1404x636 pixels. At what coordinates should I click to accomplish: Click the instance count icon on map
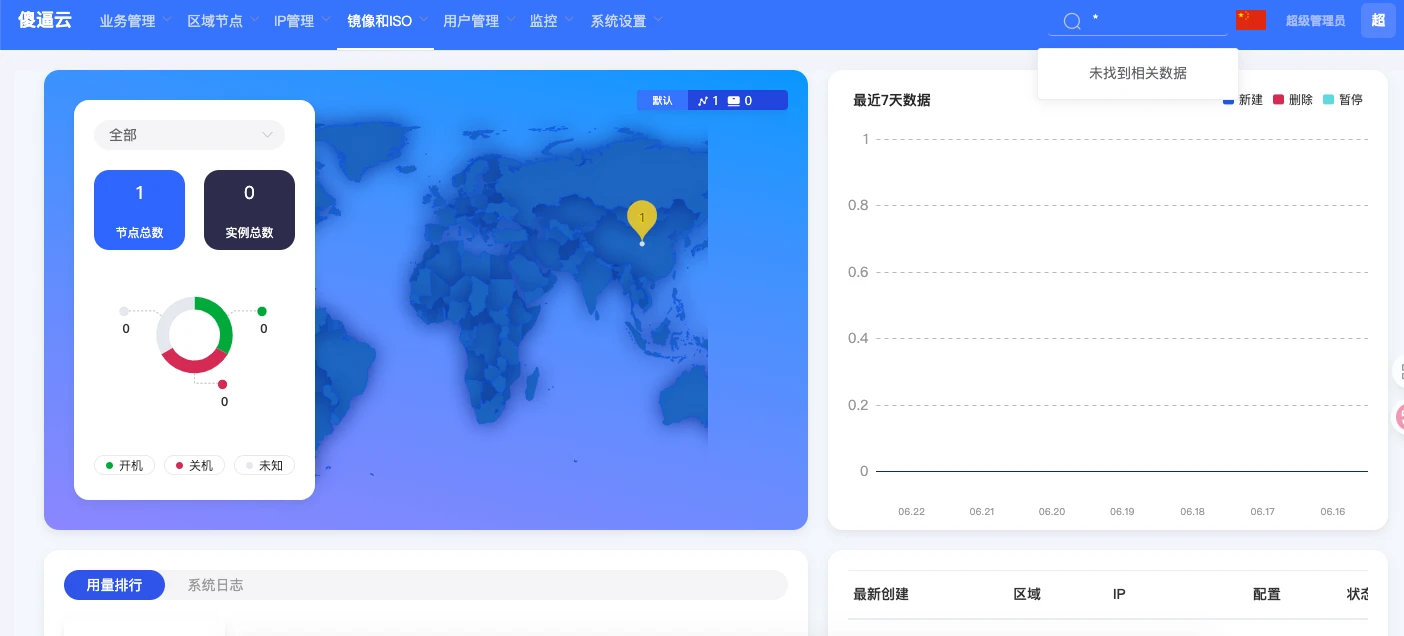coord(733,100)
